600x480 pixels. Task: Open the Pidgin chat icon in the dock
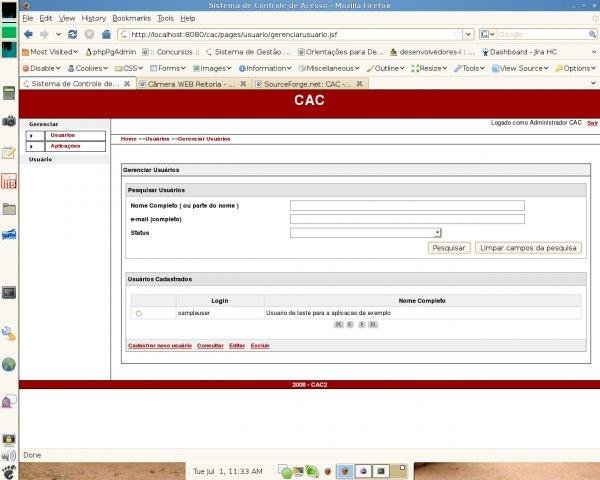pos(9,401)
